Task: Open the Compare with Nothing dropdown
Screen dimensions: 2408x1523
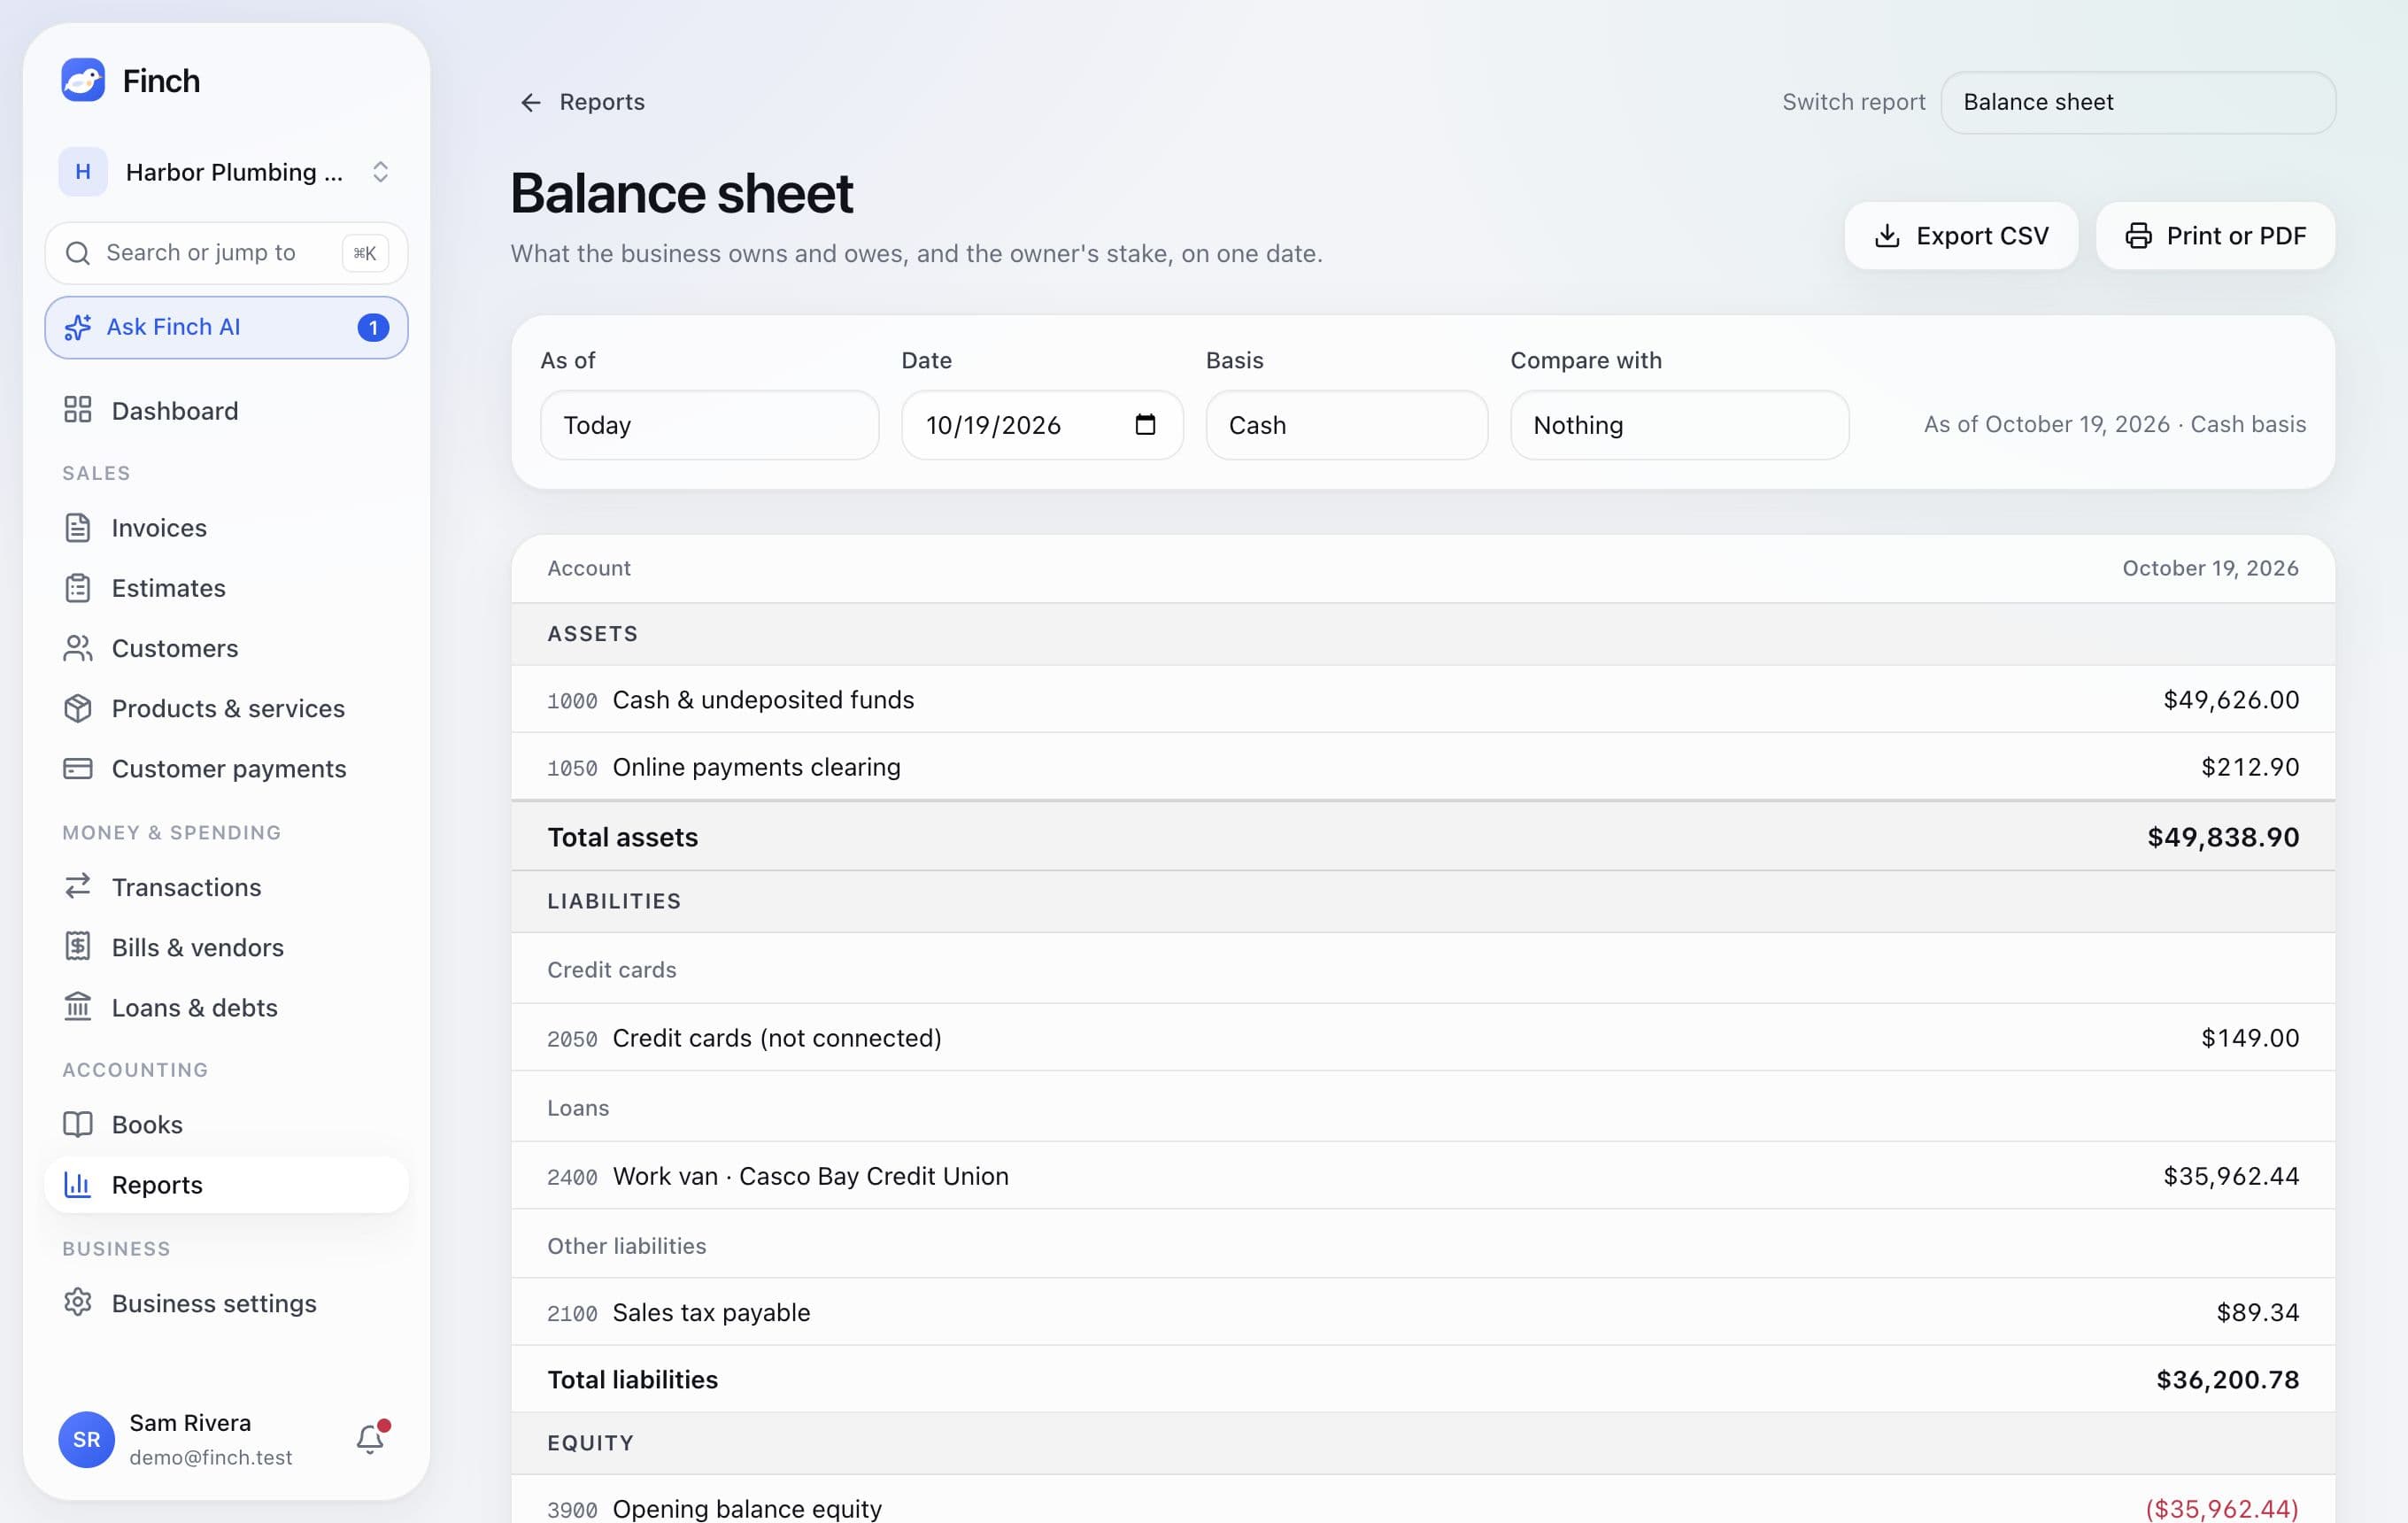Action: point(1679,425)
